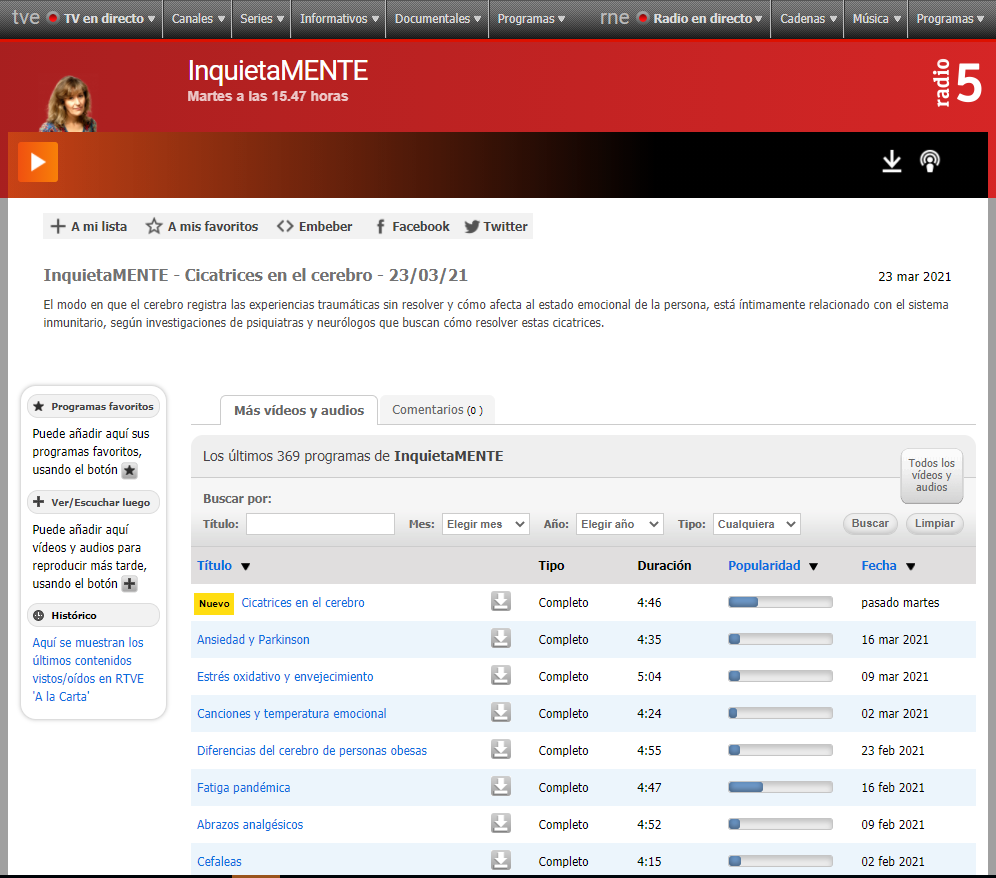The height and width of the screenshot is (878, 996).
Task: Open the Canales menu
Action: tap(198, 18)
